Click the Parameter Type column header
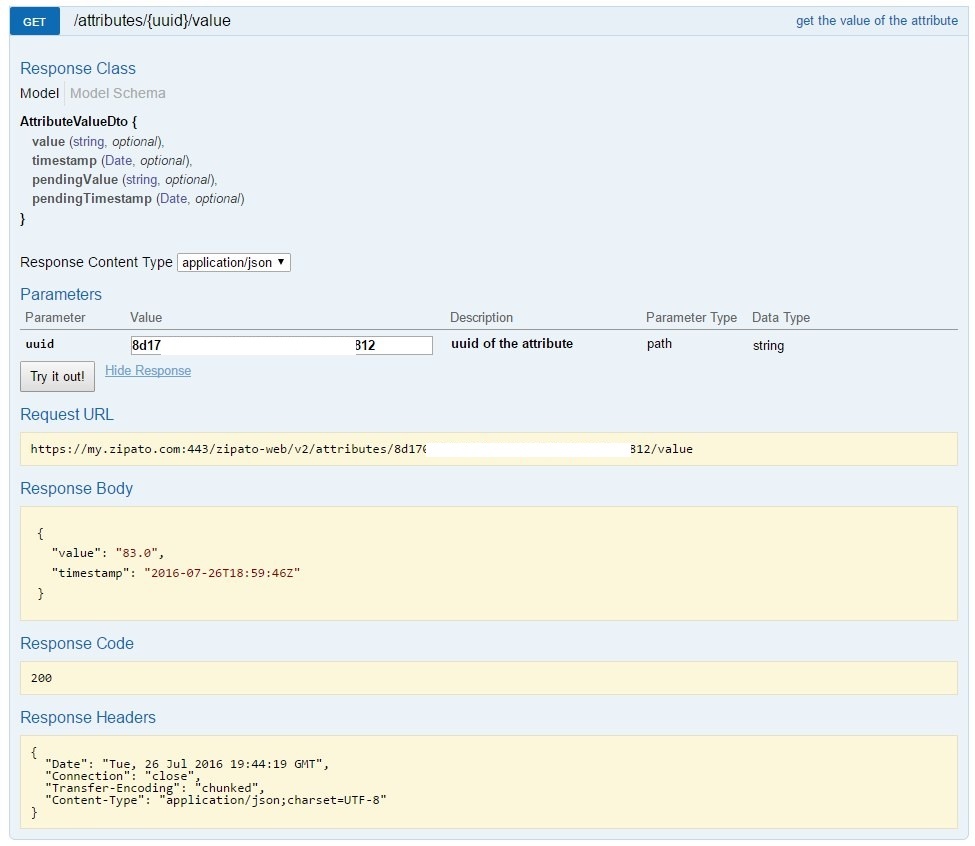Viewport: 975px width, 846px height. [691, 318]
